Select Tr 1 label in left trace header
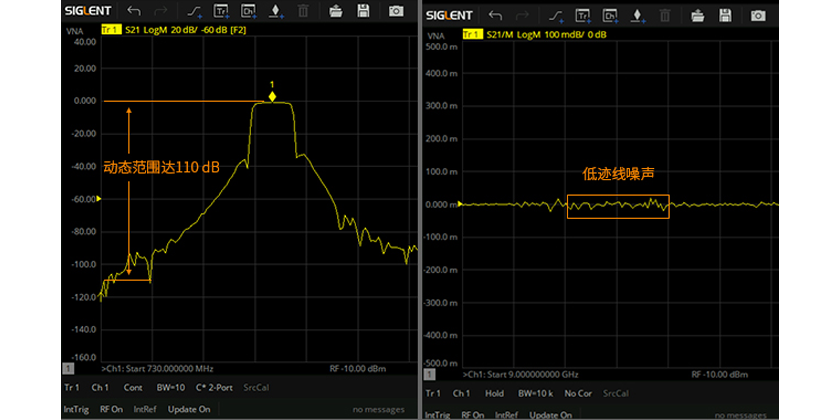Viewport: 840px width, 420px height. (110, 32)
